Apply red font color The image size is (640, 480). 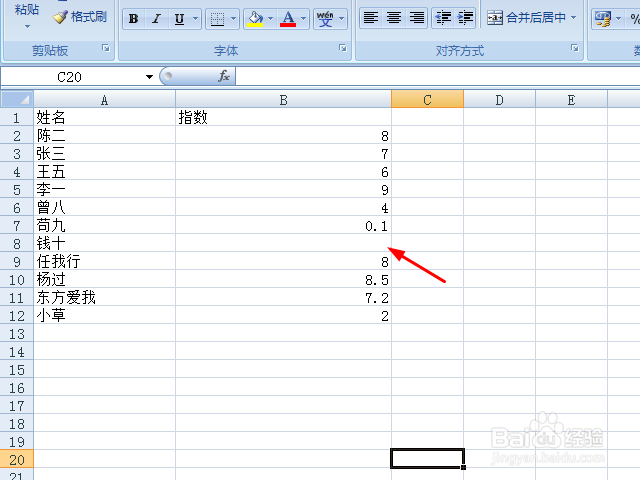point(288,19)
